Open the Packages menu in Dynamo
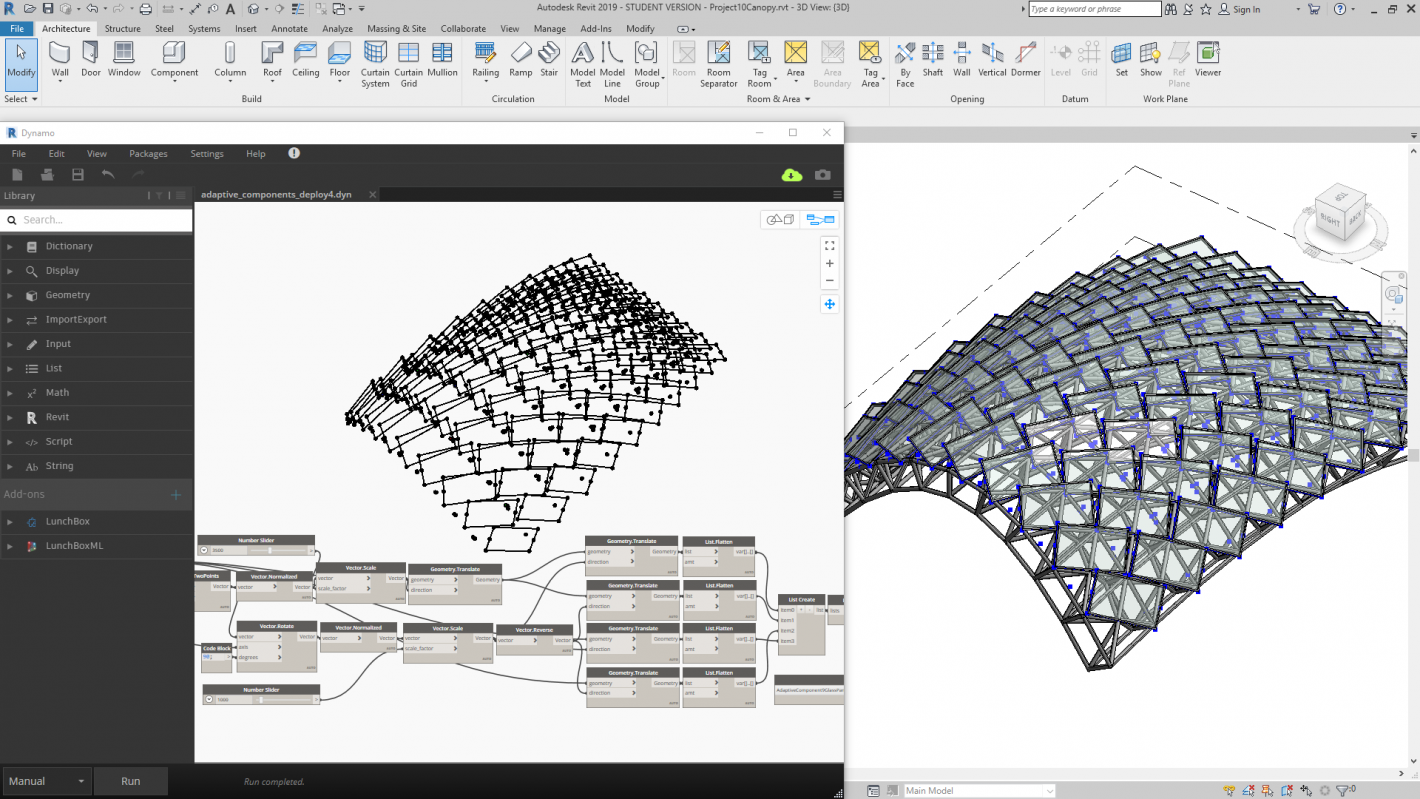Image resolution: width=1420 pixels, height=799 pixels. tap(148, 154)
